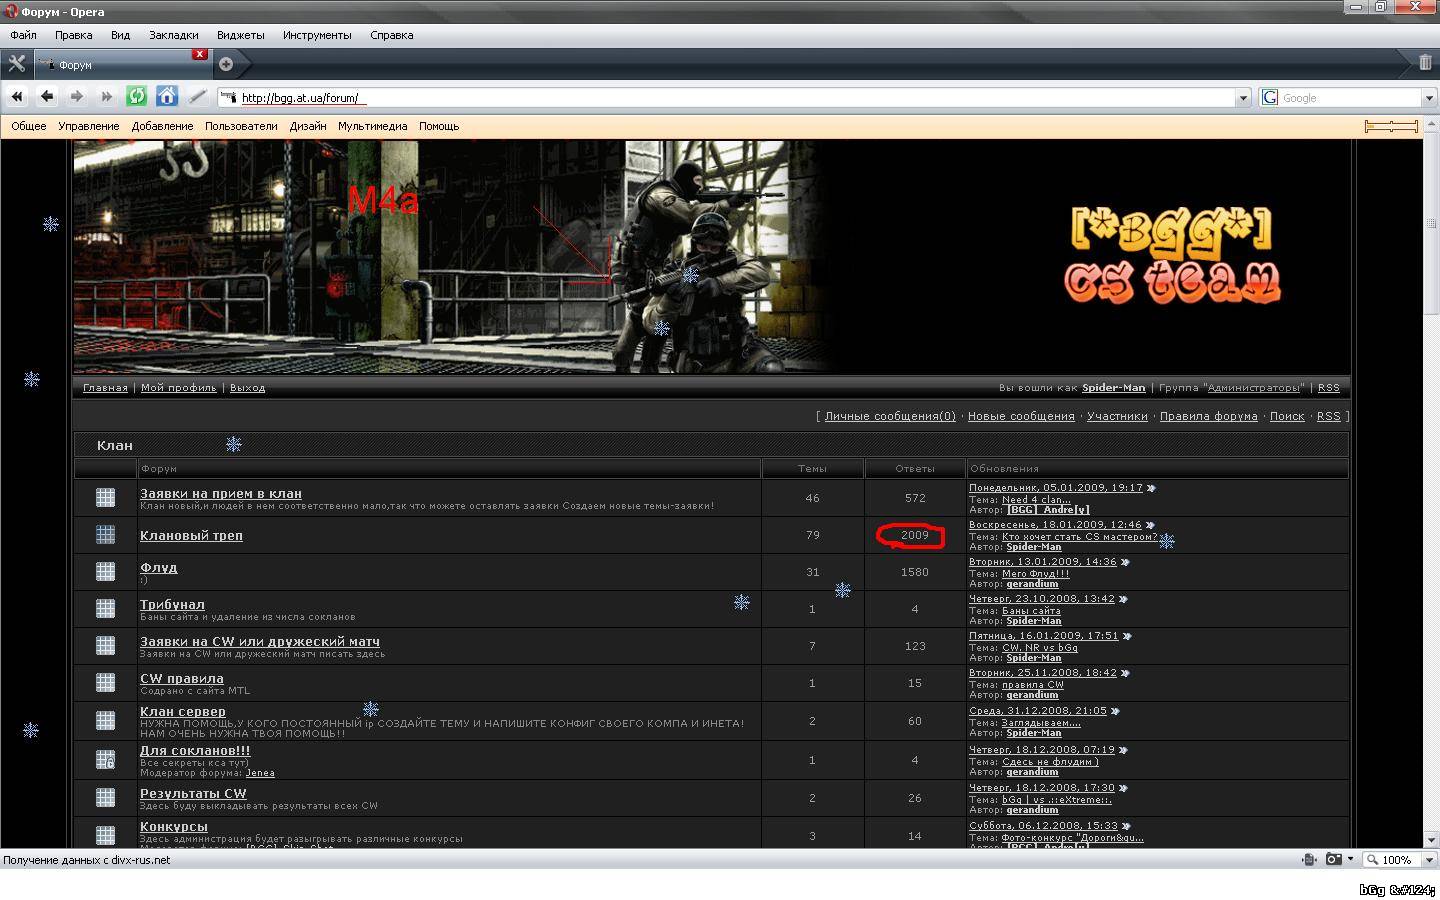The height and width of the screenshot is (900, 1440).
Task: Open topic Кто хочет стать CS мастером?
Action: pyautogui.click(x=1079, y=537)
